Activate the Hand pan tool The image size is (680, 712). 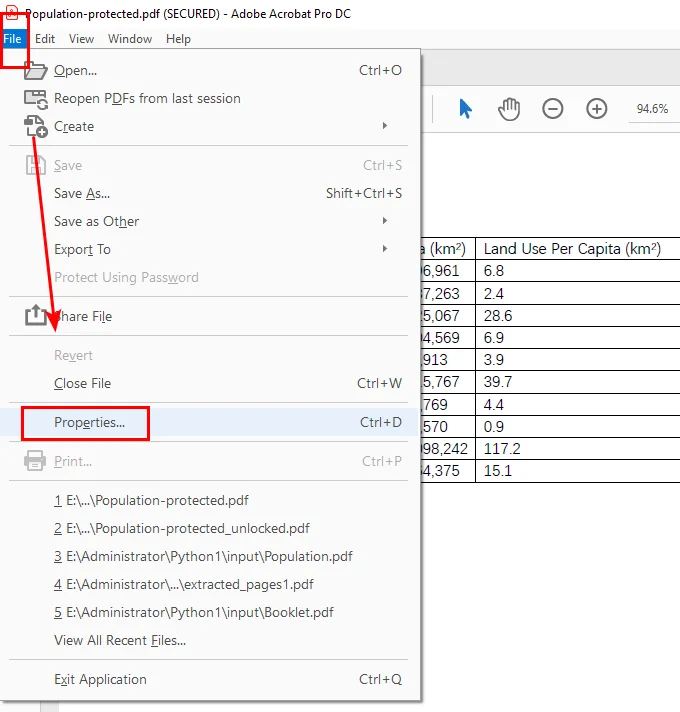pyautogui.click(x=508, y=109)
